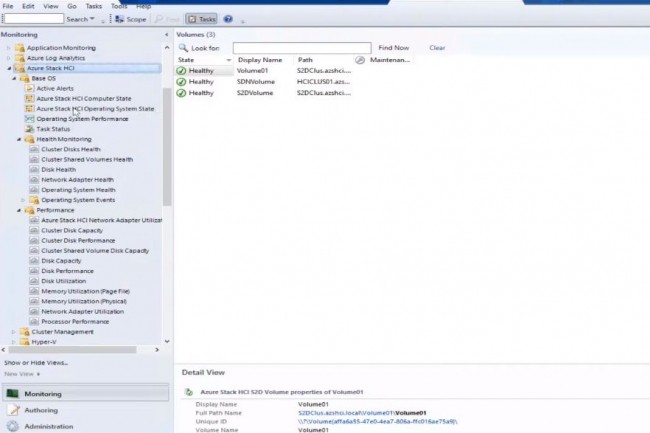Open the Active Alerts view icon
The image size is (650, 433).
pyautogui.click(x=29, y=88)
